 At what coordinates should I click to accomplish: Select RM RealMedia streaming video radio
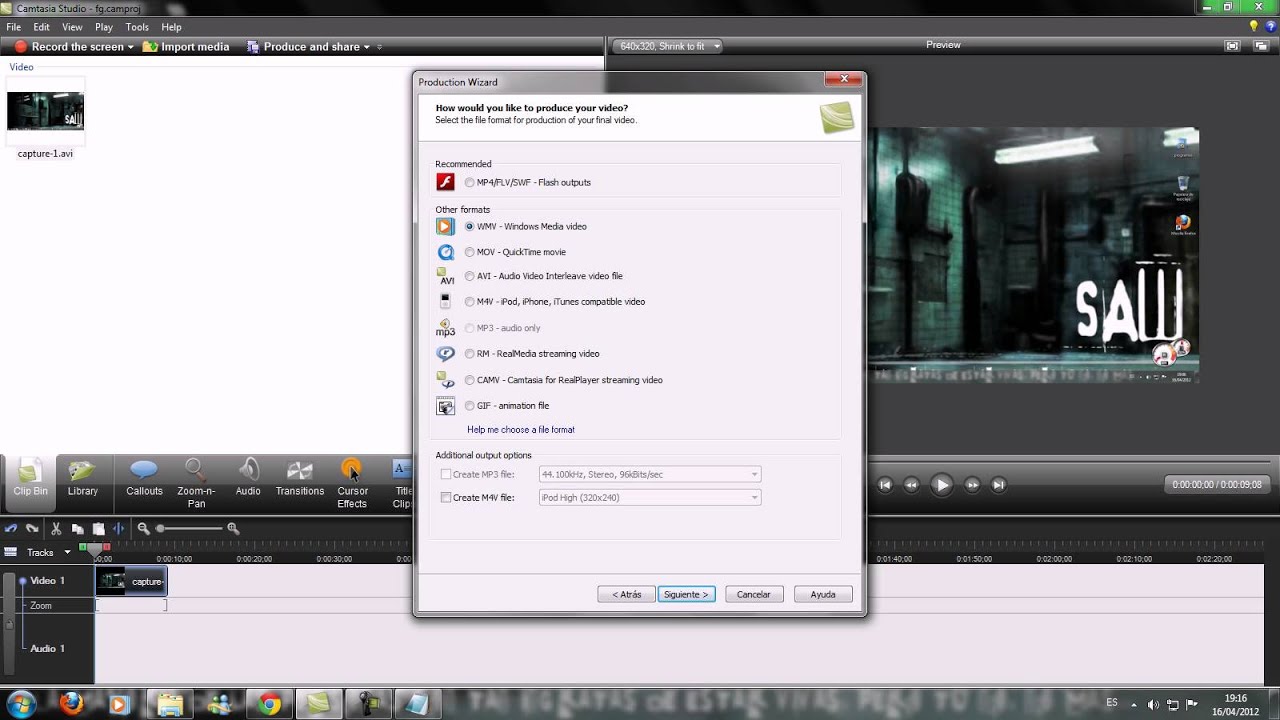coord(470,354)
